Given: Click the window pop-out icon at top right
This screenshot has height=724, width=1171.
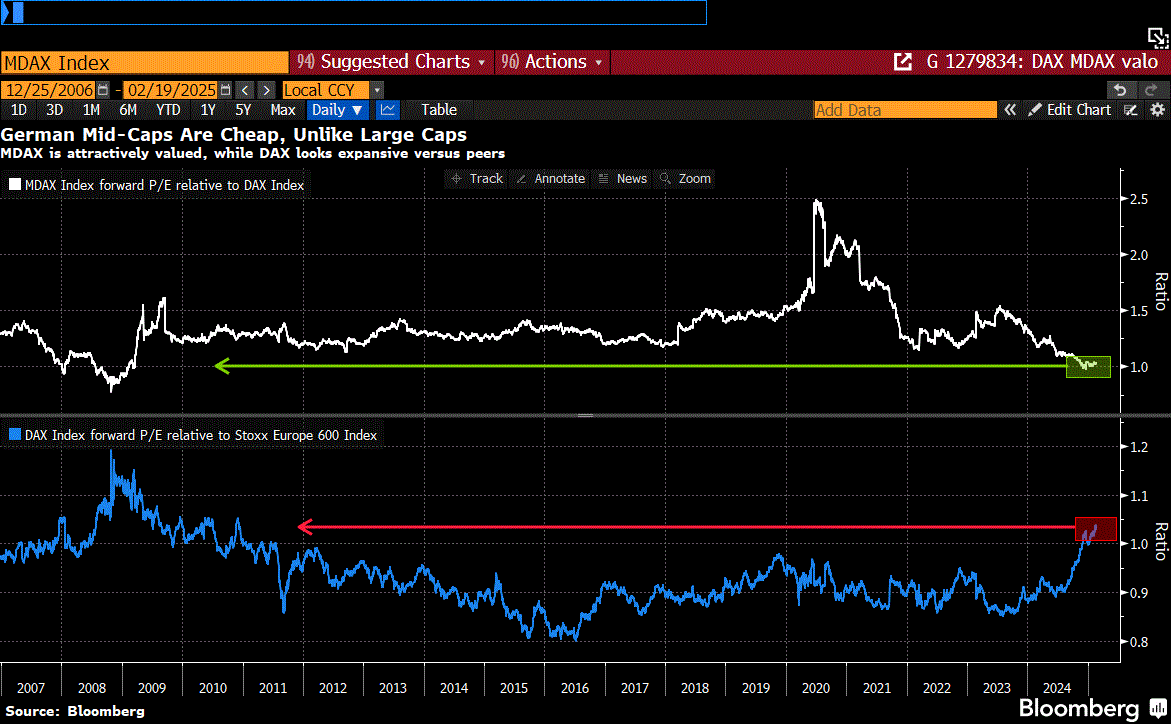Looking at the screenshot, I should point(1158,37).
